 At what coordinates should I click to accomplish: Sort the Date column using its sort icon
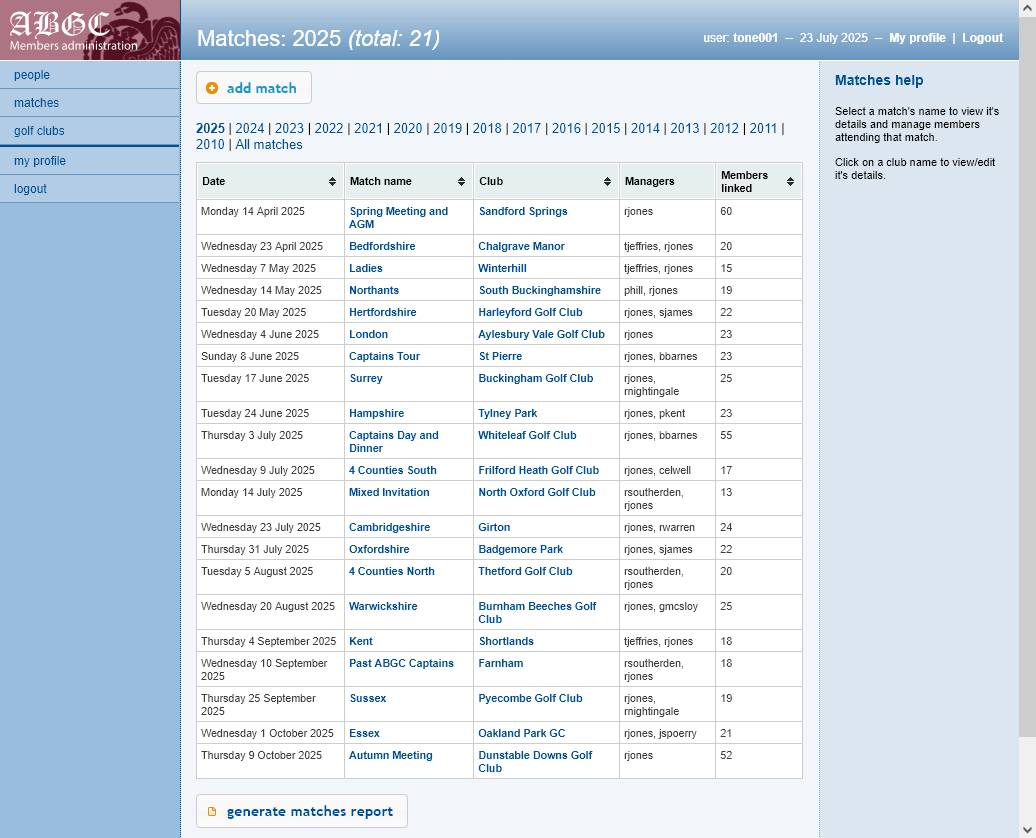point(330,181)
